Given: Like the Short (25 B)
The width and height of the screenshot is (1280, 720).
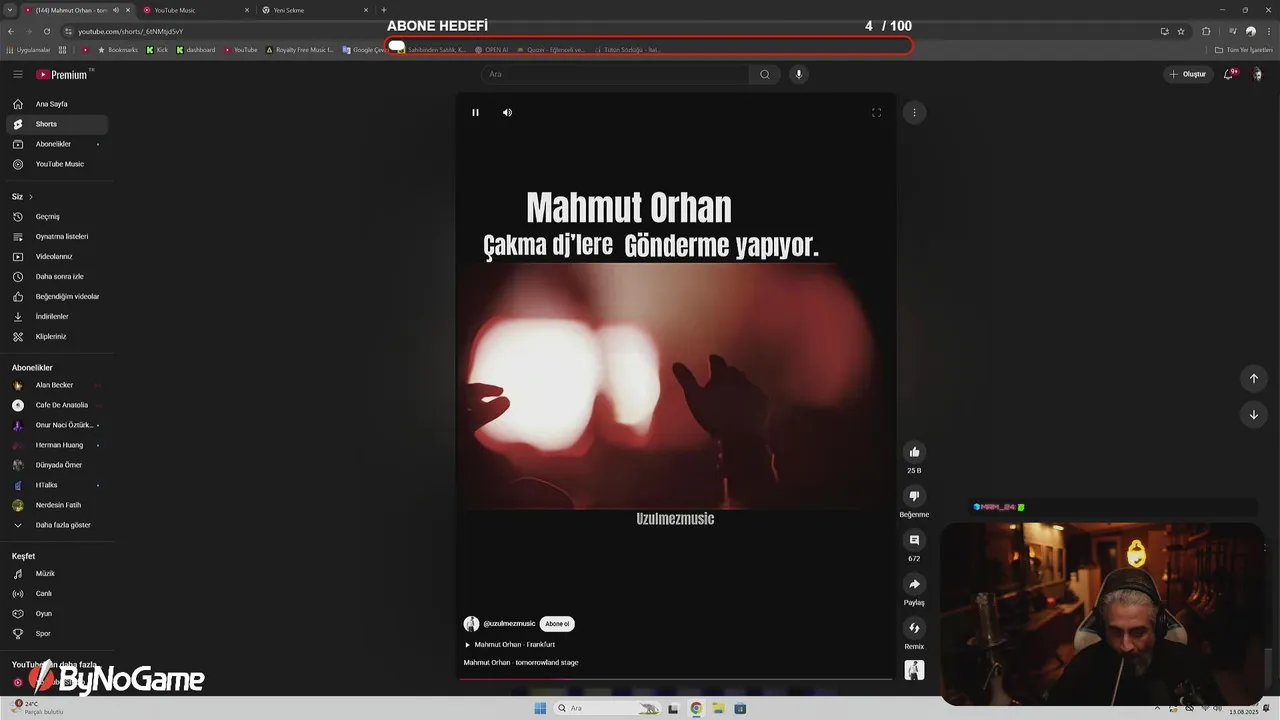Looking at the screenshot, I should point(914,452).
